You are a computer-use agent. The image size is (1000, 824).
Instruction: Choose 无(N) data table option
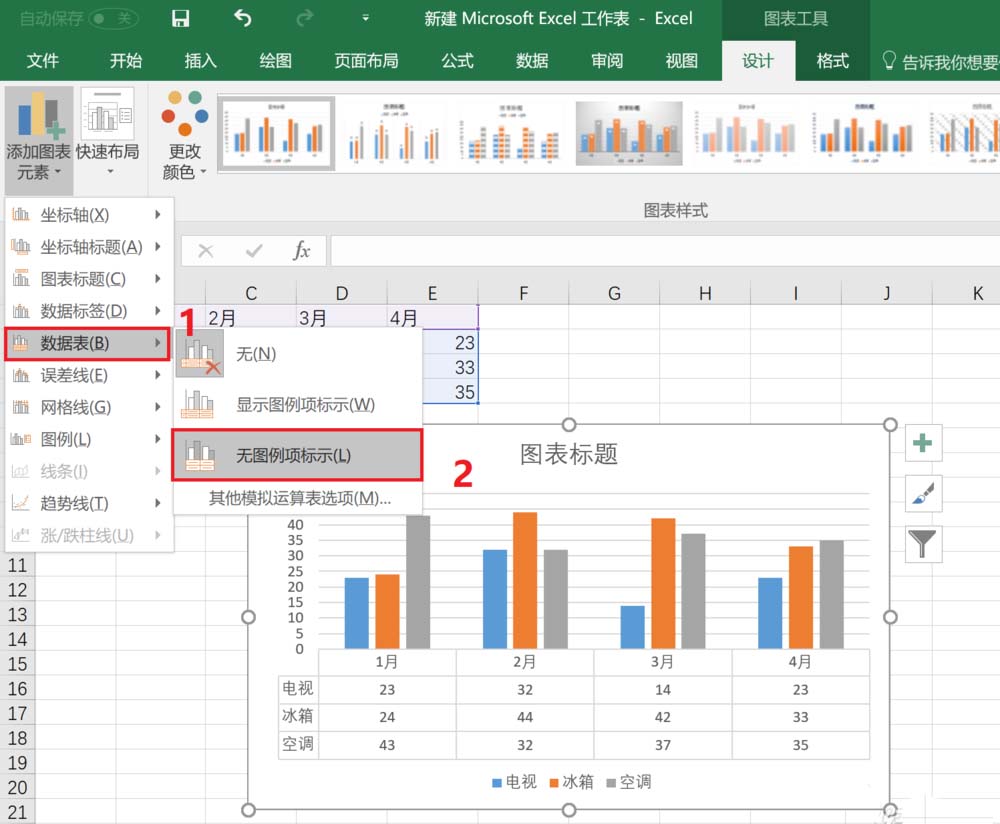pos(298,354)
